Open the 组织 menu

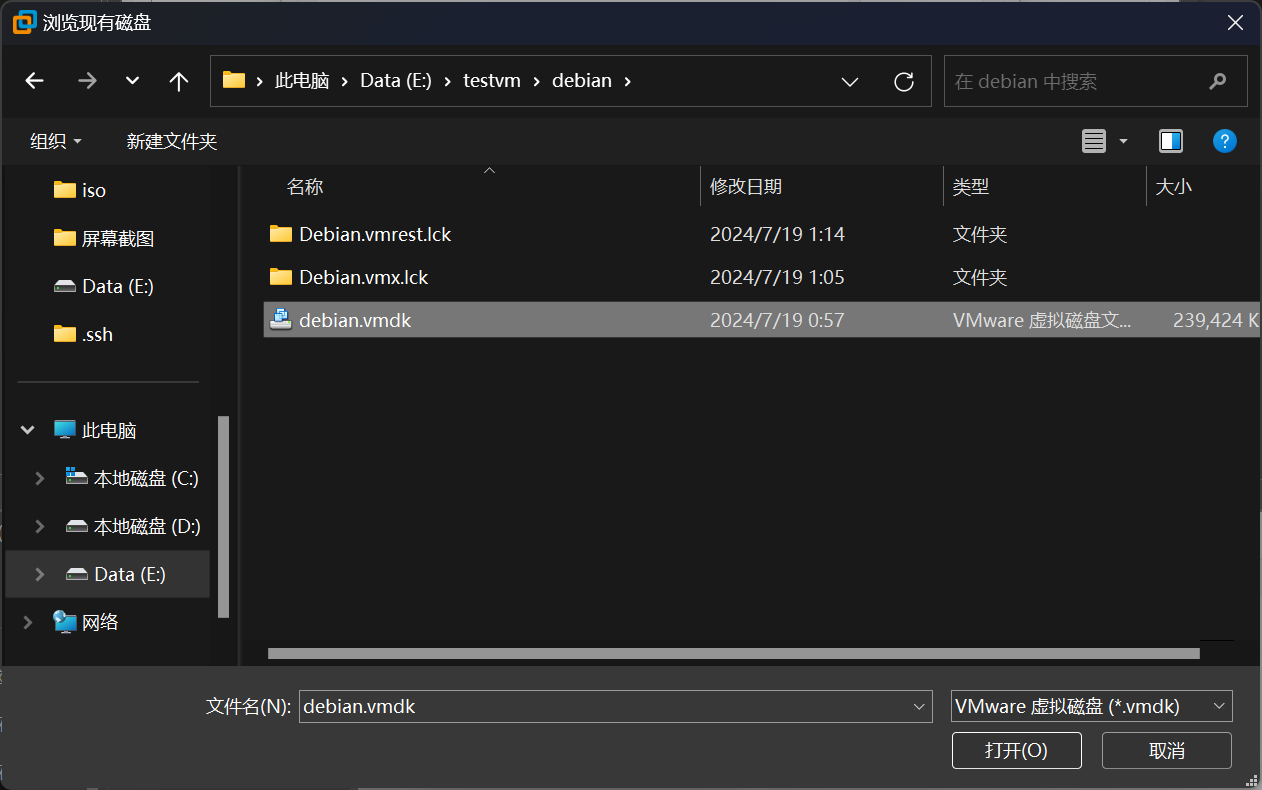[x=56, y=141]
